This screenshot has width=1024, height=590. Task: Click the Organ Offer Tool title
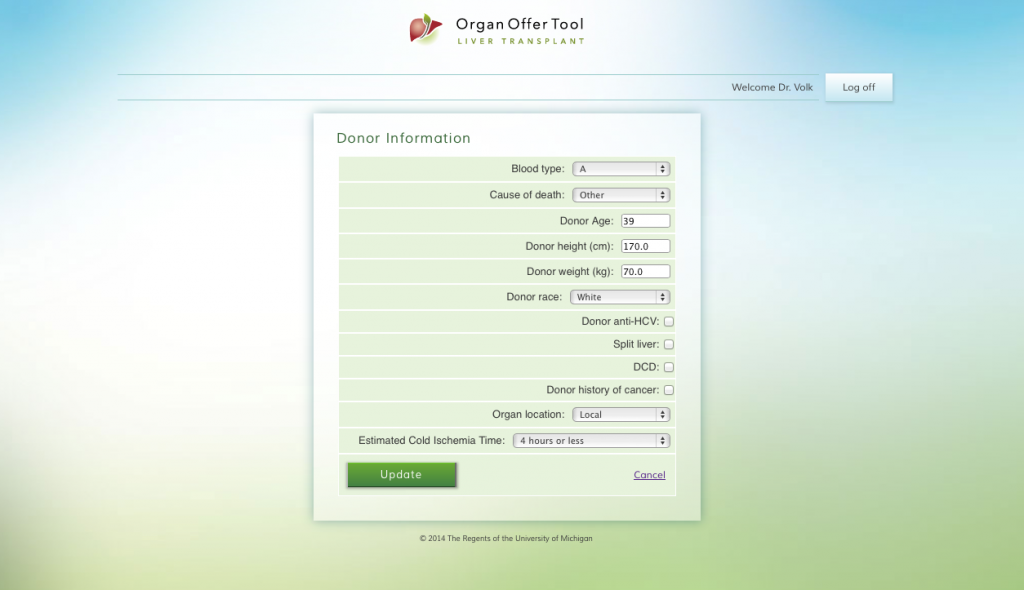(x=519, y=24)
